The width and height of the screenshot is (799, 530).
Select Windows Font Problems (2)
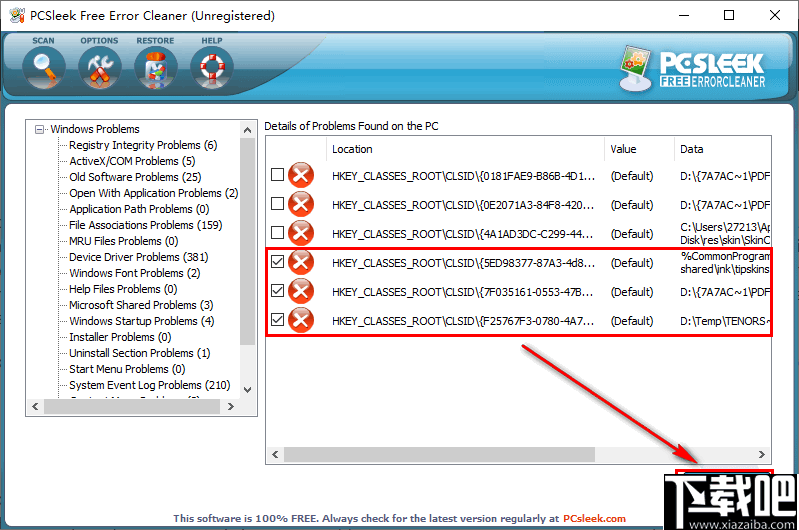click(x=135, y=273)
